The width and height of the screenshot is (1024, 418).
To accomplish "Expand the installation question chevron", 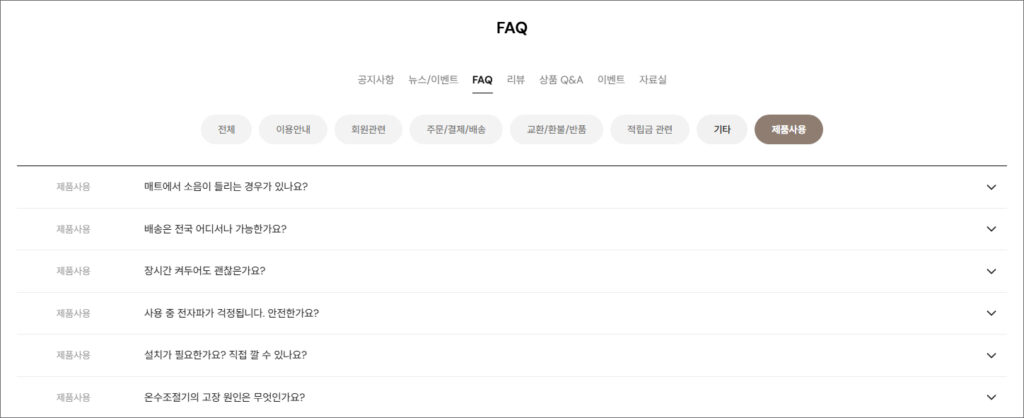I will point(991,355).
